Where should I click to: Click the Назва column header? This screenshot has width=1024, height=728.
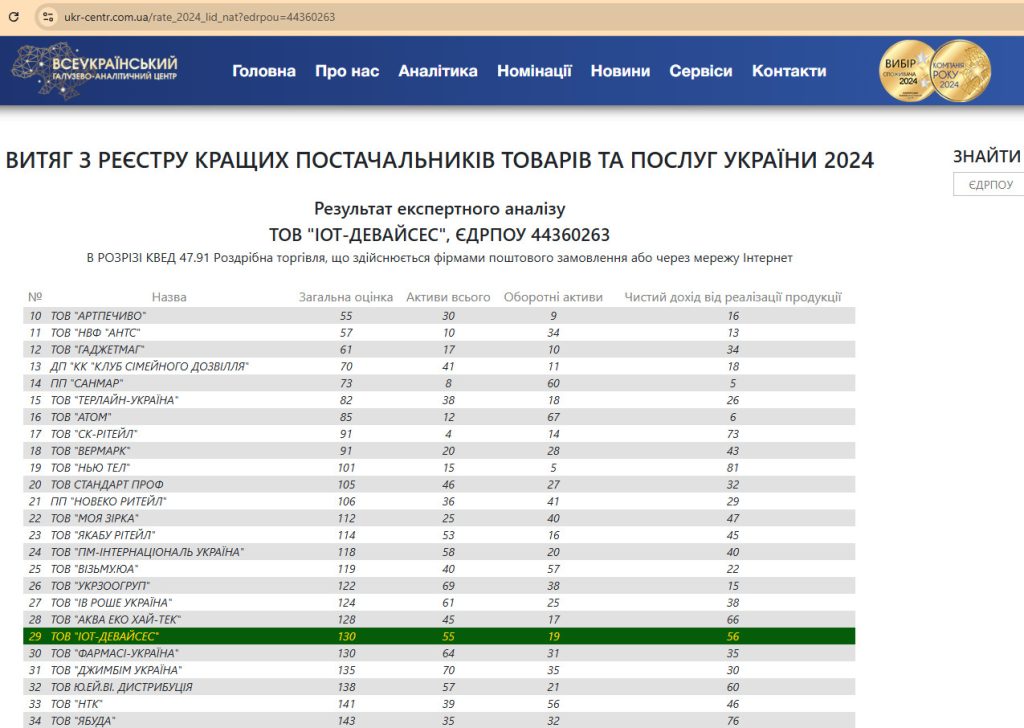tap(169, 297)
